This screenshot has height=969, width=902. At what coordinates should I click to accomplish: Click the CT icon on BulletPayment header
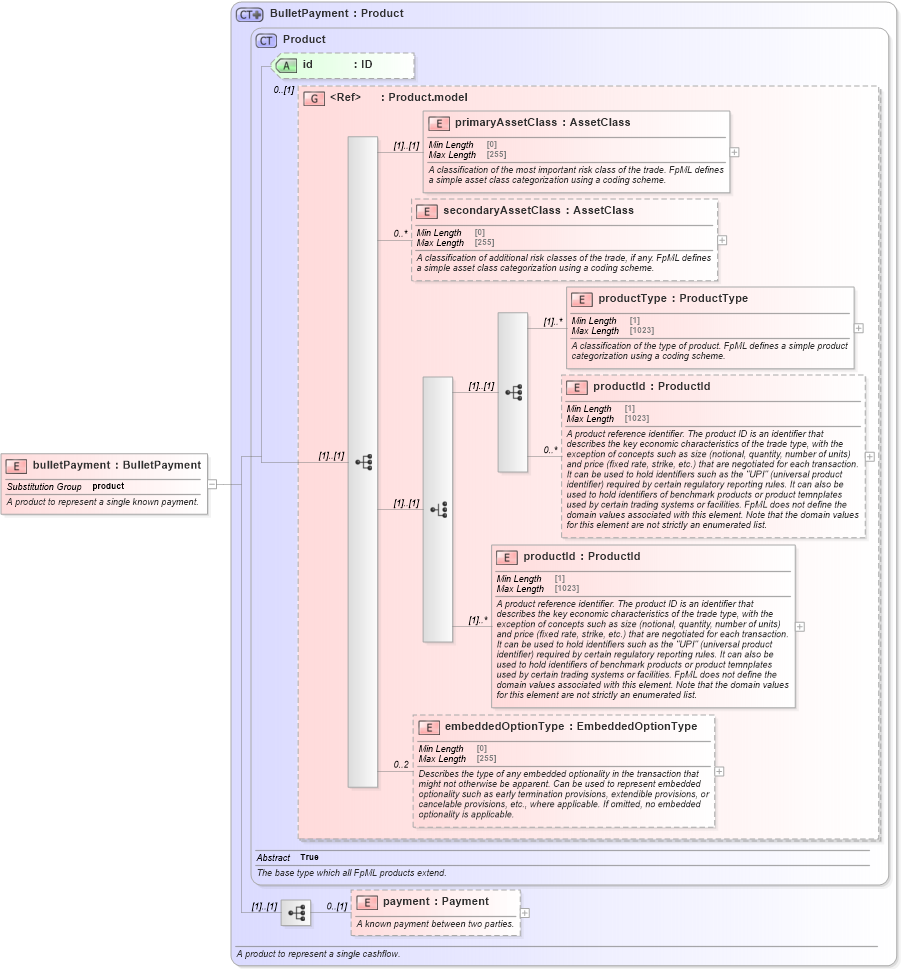247,13
